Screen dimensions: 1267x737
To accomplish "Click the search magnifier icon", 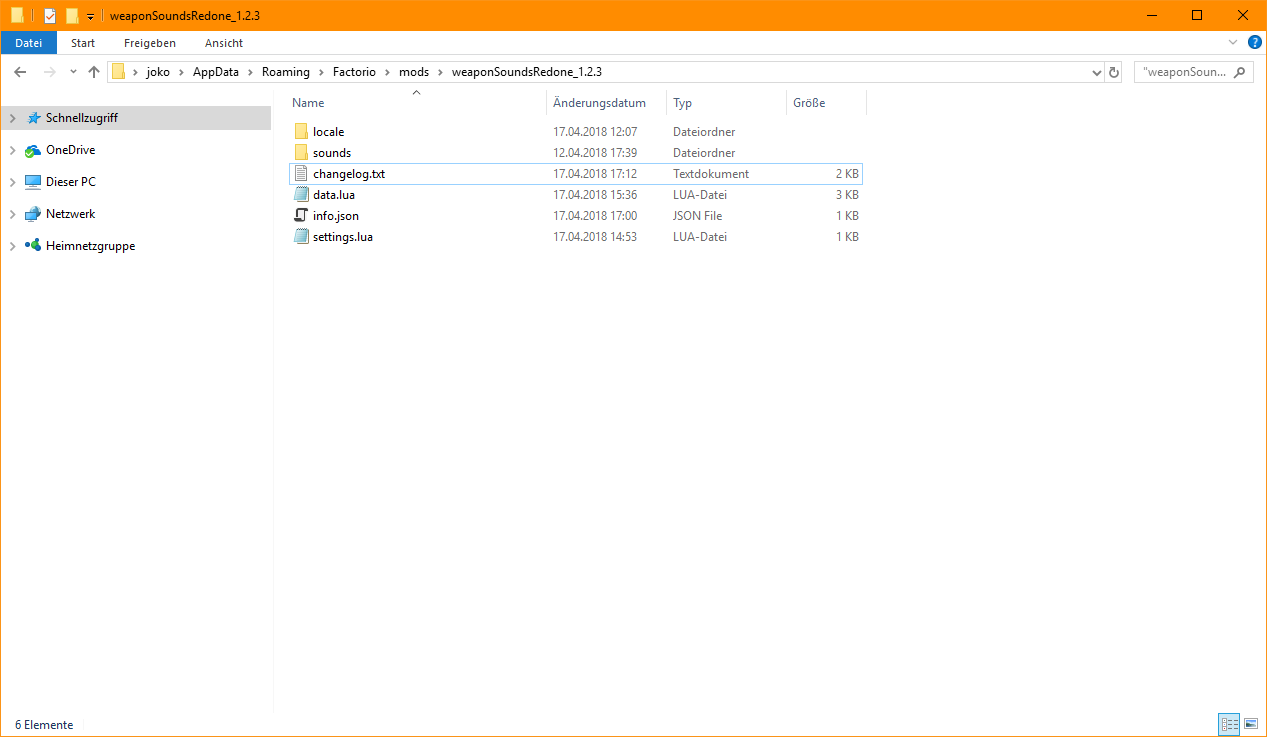I will 1240,72.
